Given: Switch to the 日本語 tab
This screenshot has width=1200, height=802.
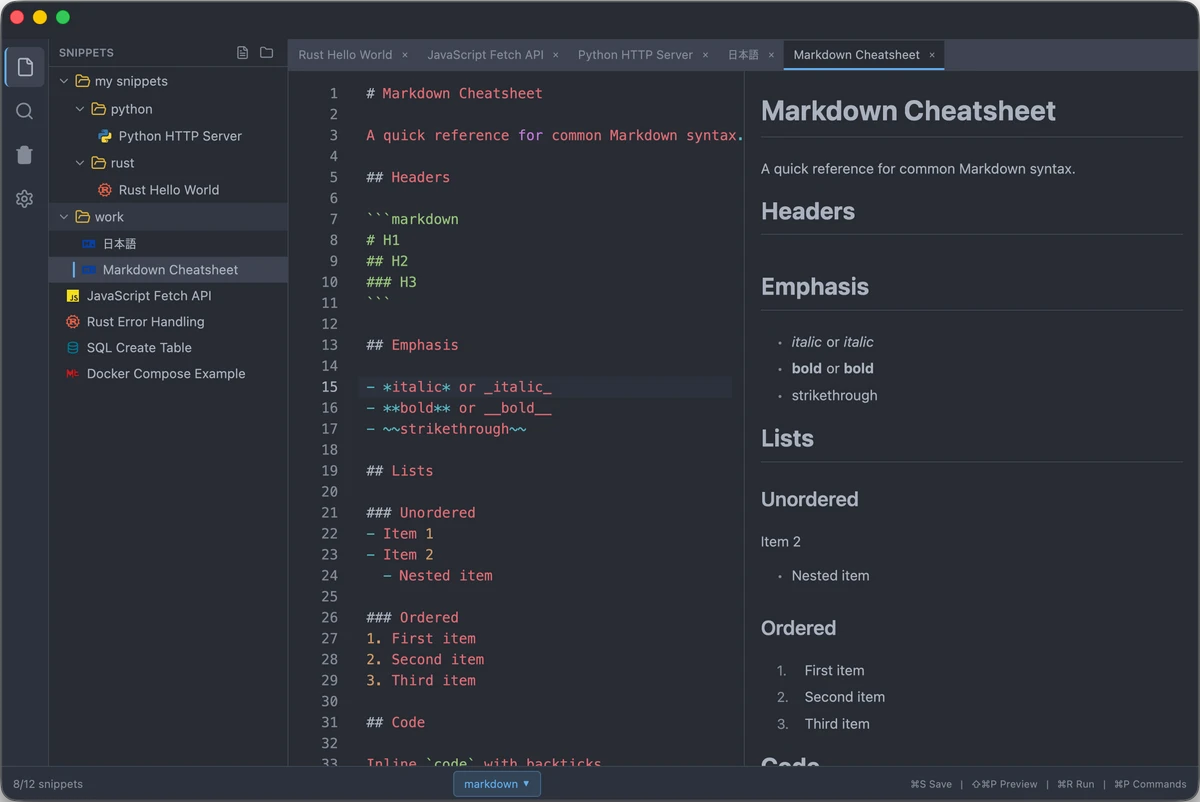Looking at the screenshot, I should tap(743, 55).
